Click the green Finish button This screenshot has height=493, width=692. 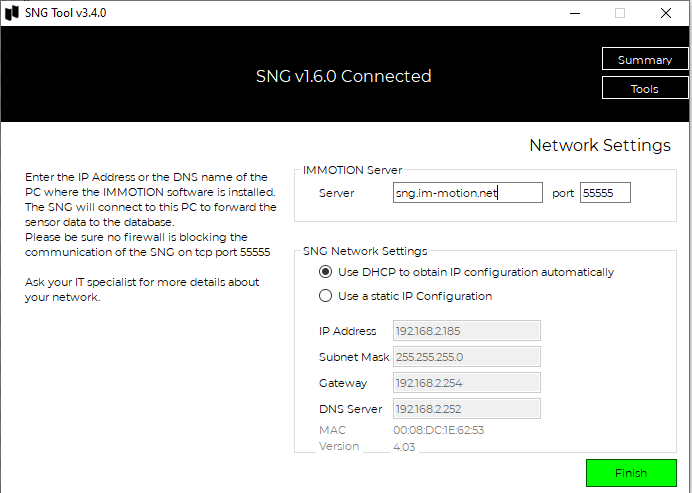pyautogui.click(x=631, y=473)
